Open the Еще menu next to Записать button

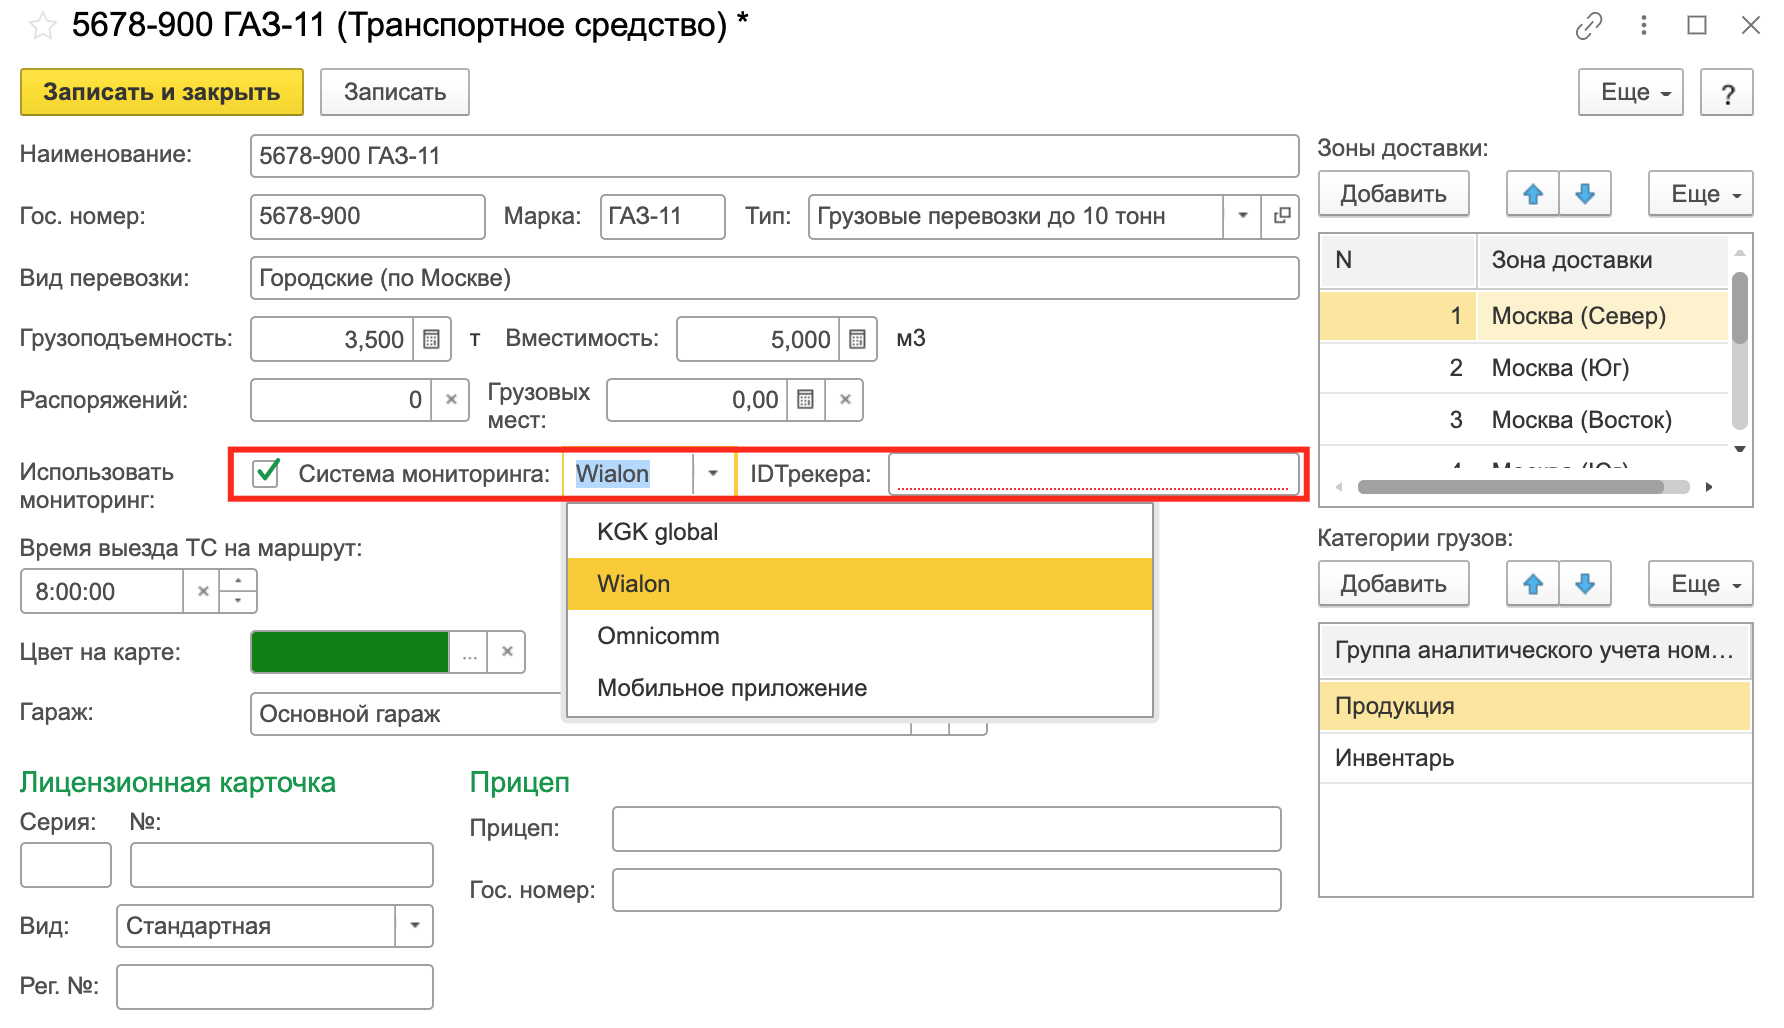click(1629, 92)
